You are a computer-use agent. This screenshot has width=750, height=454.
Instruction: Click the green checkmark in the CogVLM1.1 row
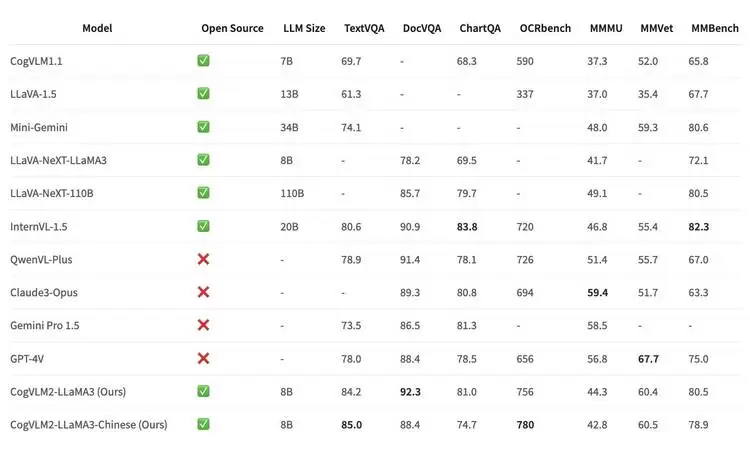pos(203,61)
